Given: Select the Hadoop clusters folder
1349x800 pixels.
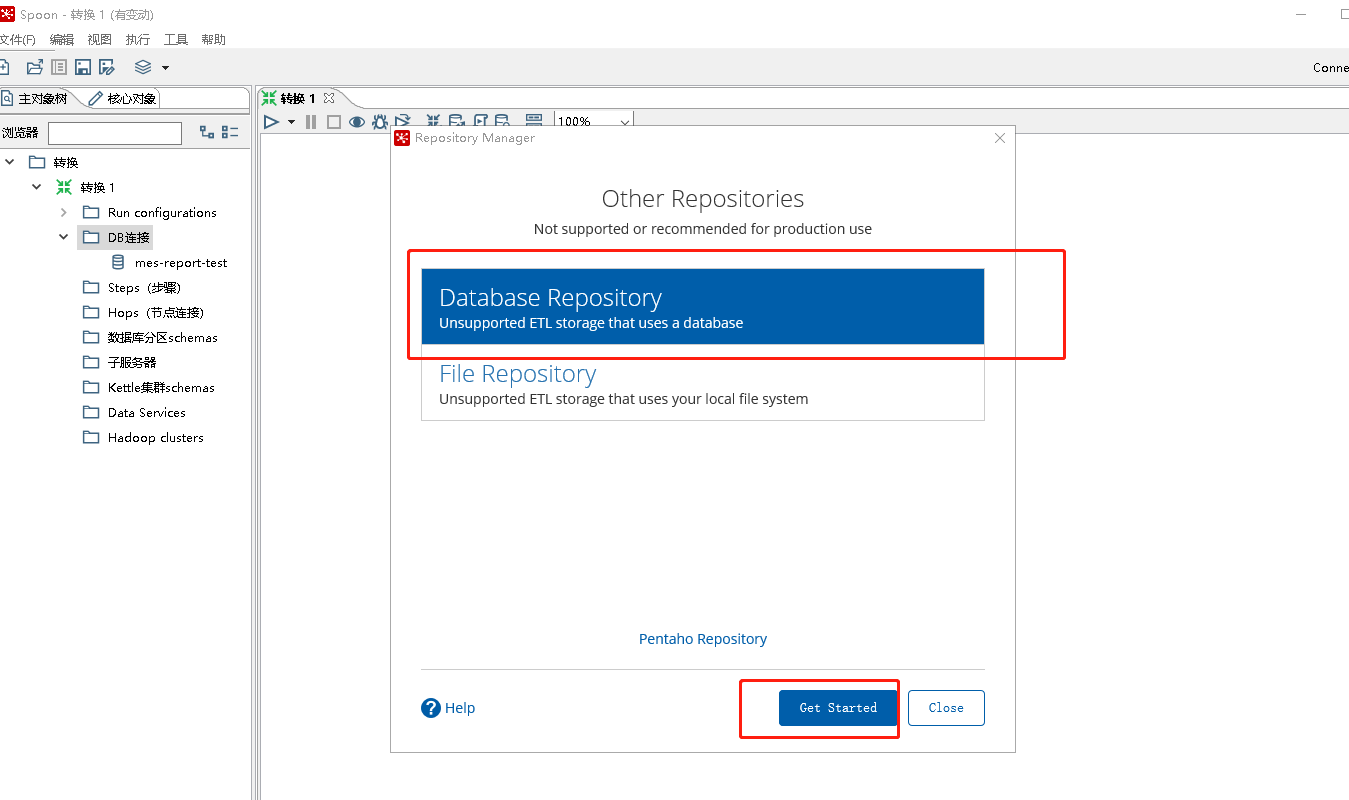Looking at the screenshot, I should pos(156,437).
